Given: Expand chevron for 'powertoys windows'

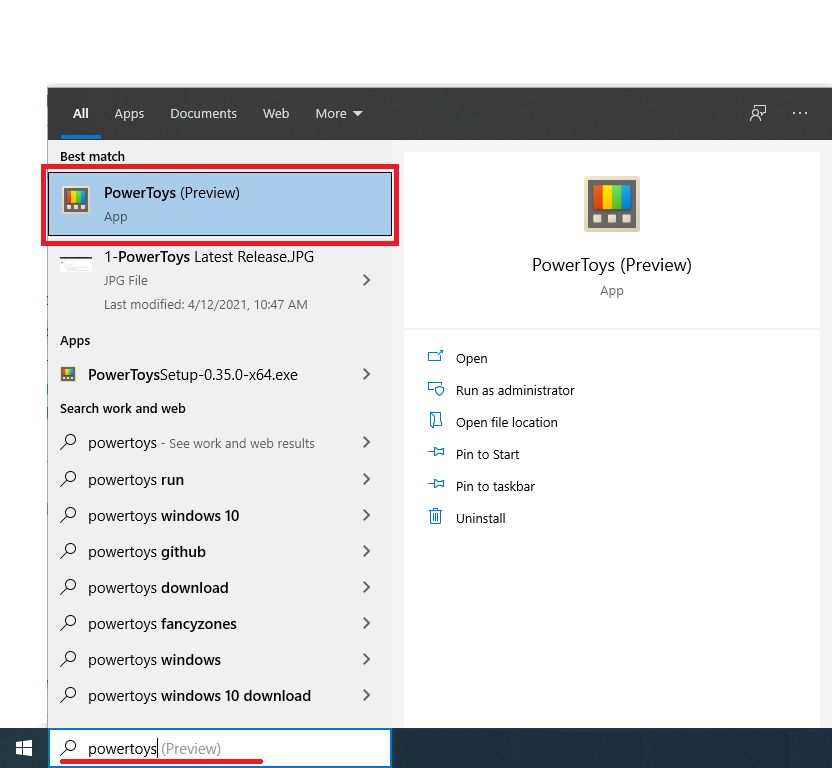Looking at the screenshot, I should click(x=366, y=660).
